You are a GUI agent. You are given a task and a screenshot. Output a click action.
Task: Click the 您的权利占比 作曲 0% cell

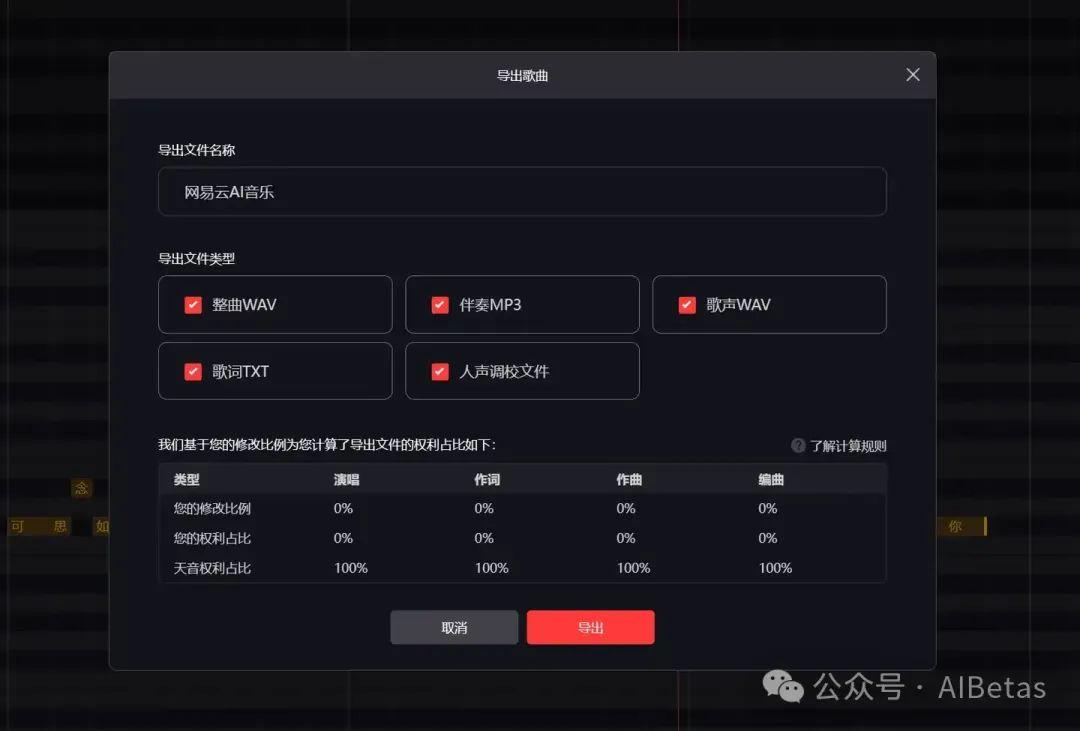625,538
